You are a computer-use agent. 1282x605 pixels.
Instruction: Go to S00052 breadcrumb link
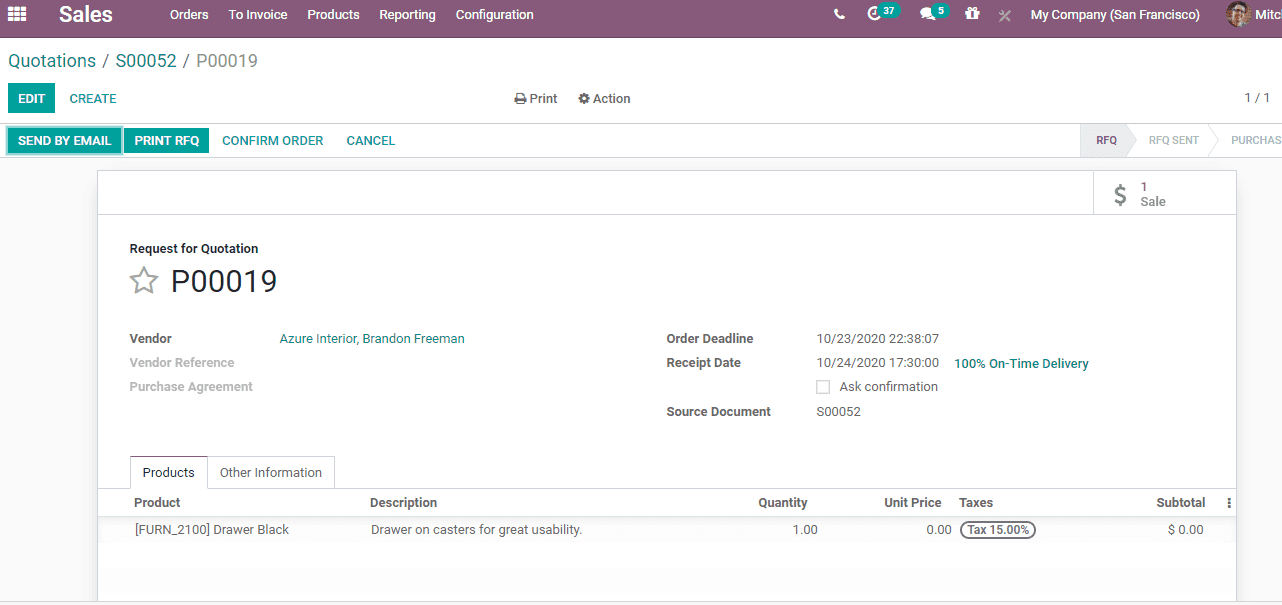coord(146,61)
